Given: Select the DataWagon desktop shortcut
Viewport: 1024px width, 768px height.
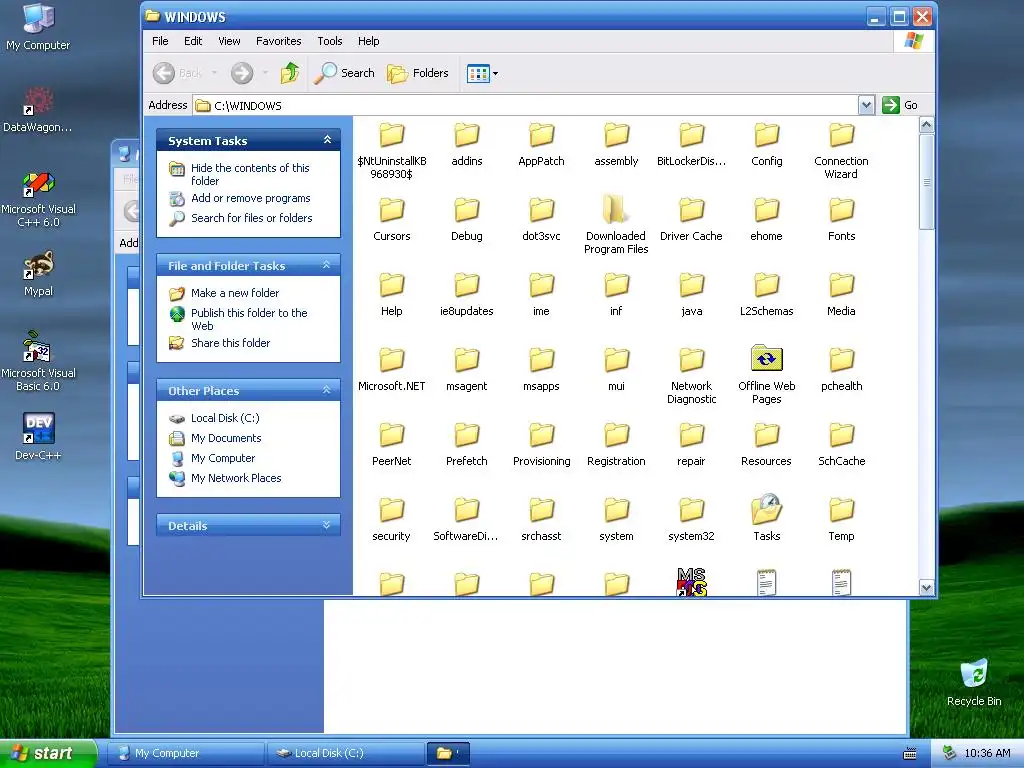Looking at the screenshot, I should coord(37,109).
